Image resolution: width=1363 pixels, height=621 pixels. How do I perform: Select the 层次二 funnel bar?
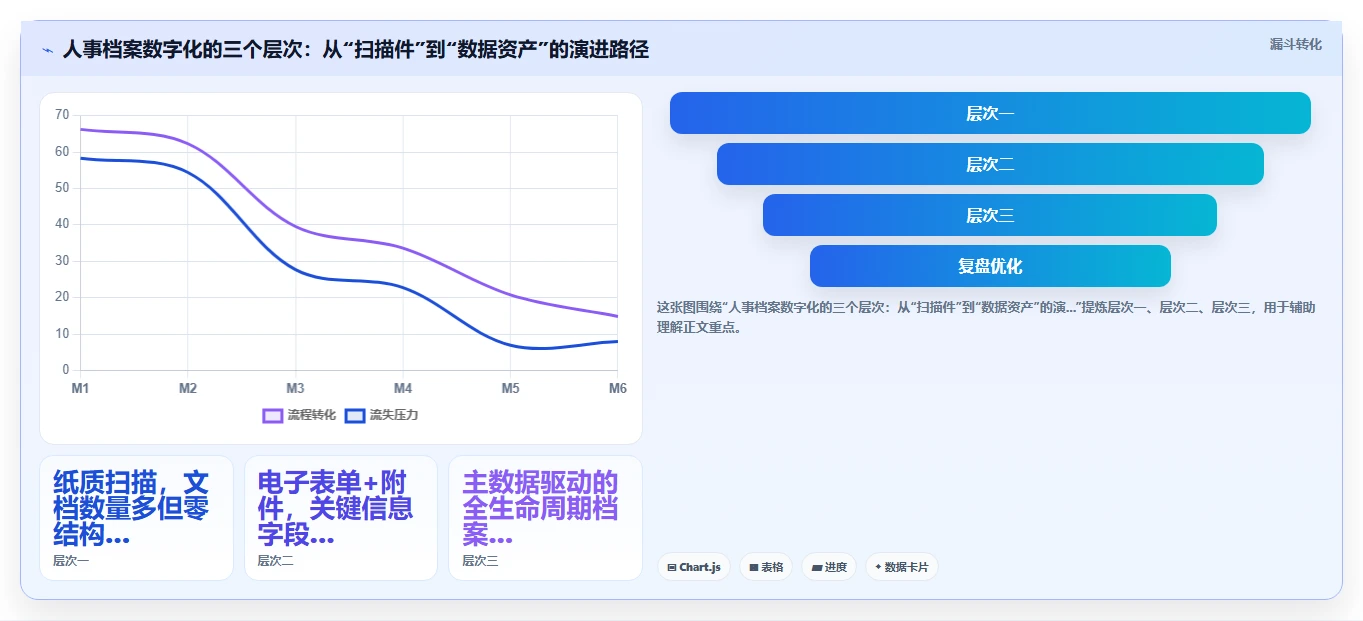click(990, 164)
